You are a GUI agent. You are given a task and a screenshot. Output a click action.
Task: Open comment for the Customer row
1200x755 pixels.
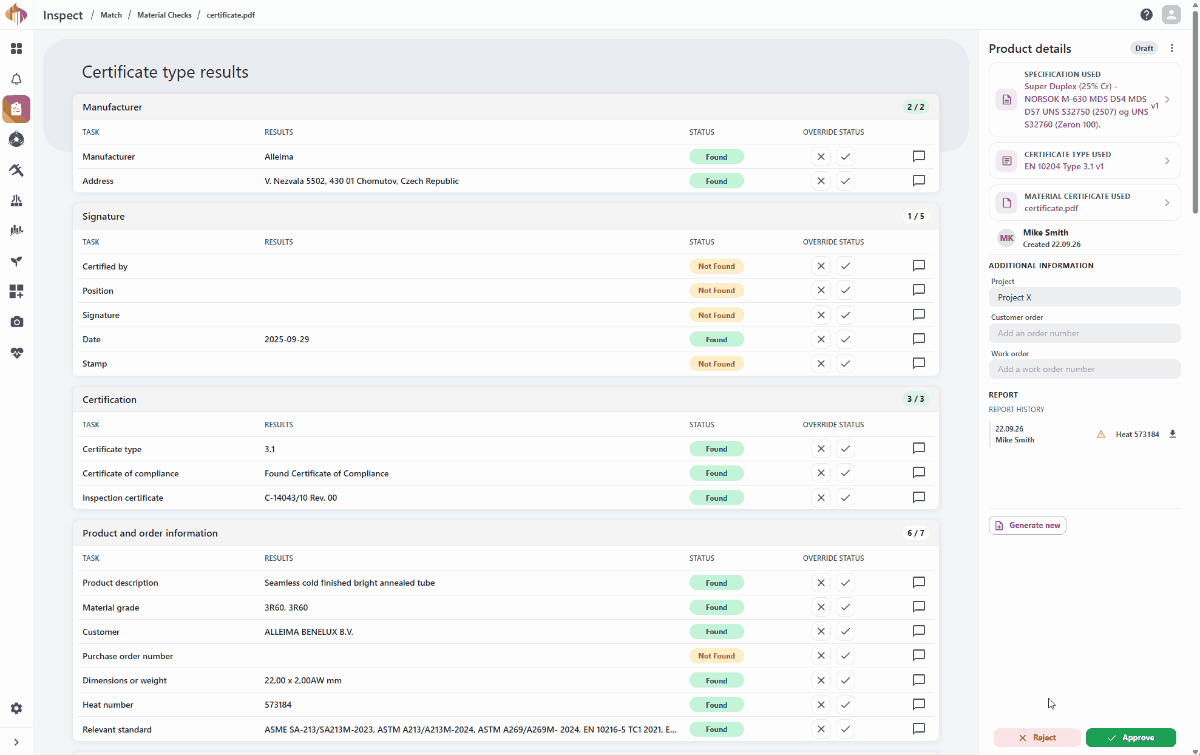tap(918, 631)
